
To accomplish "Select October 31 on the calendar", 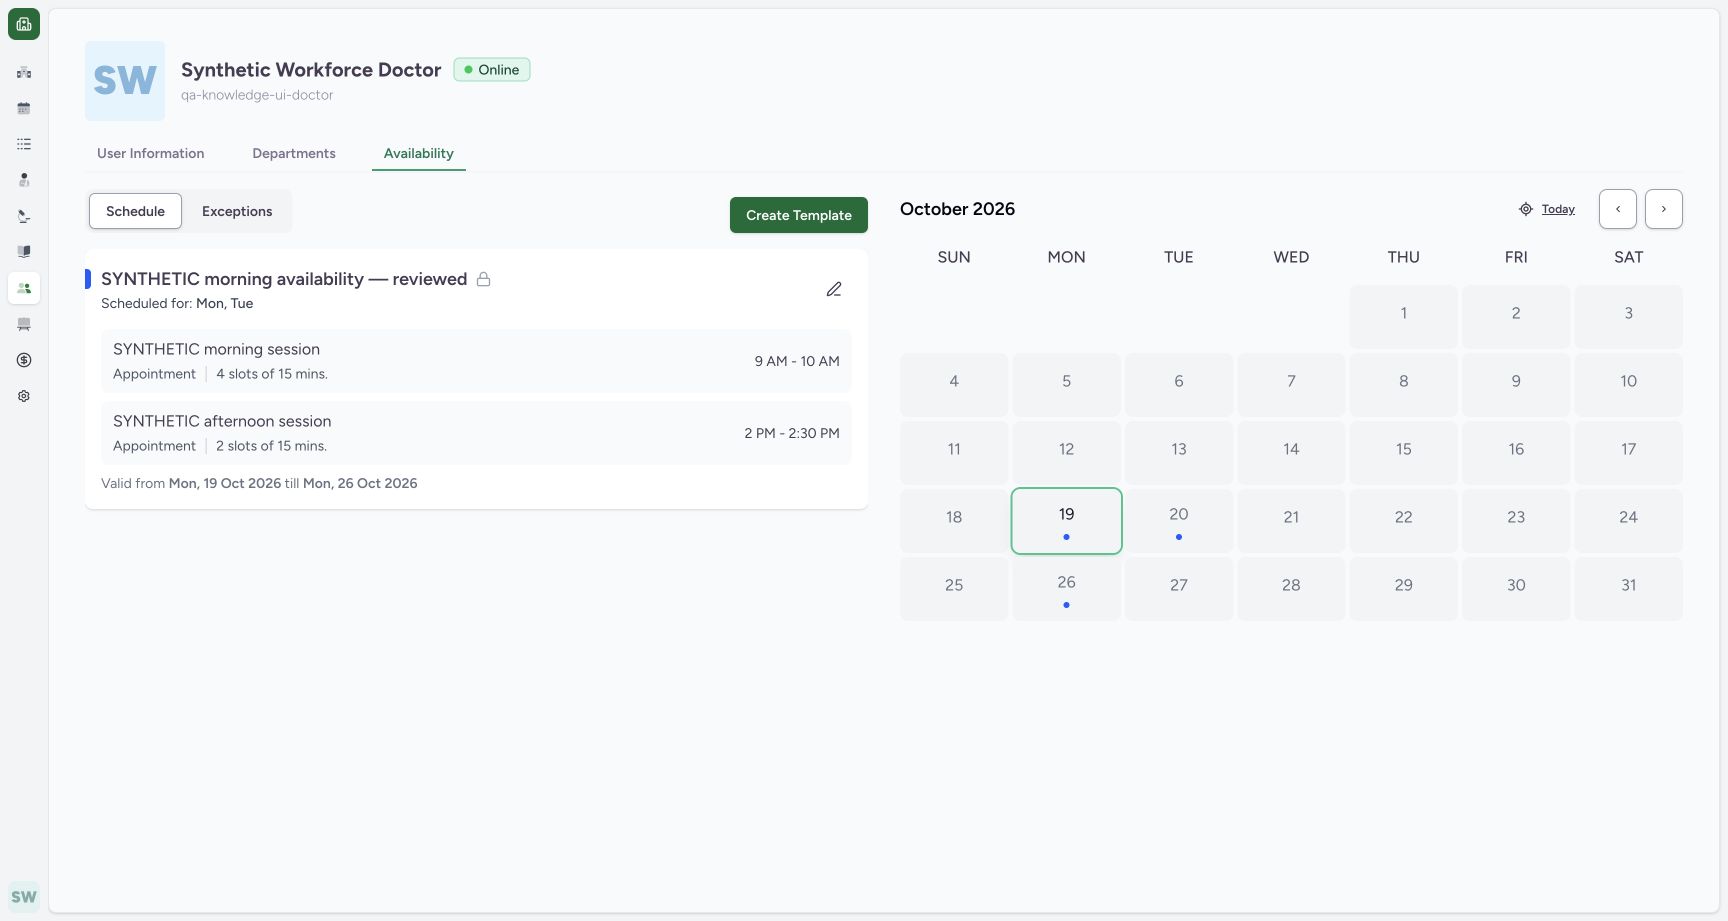I will (x=1629, y=589).
